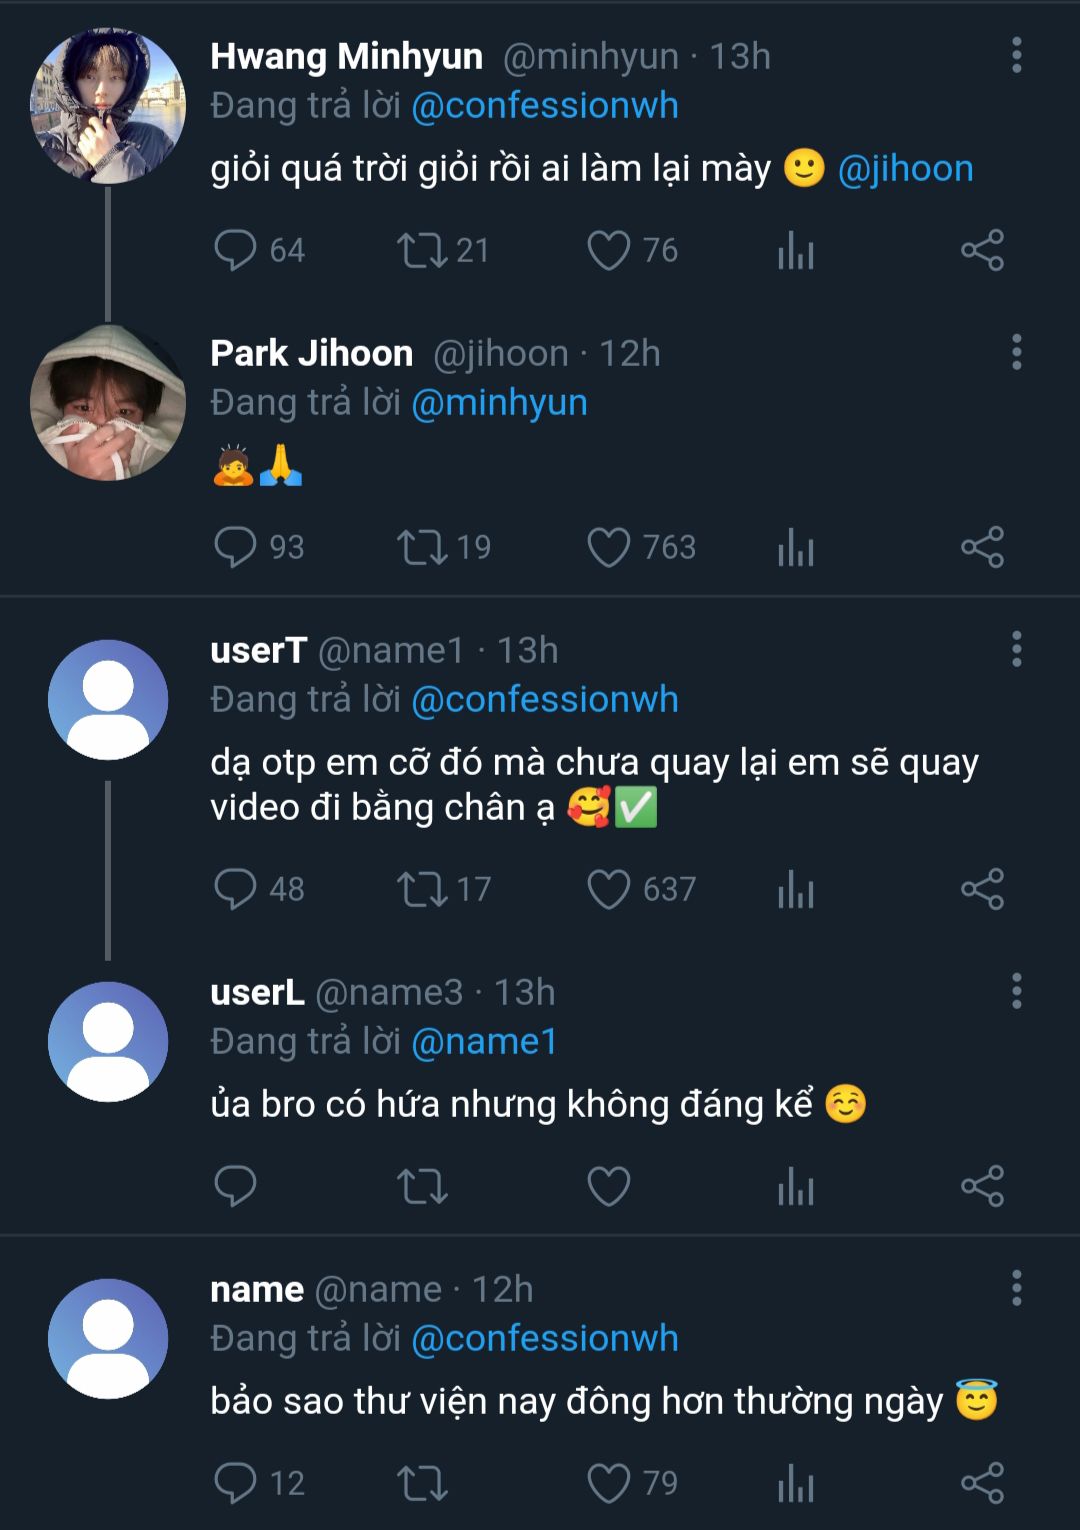Open Hwang Minhyun's profile avatar
This screenshot has height=1530, width=1080.
[x=108, y=106]
